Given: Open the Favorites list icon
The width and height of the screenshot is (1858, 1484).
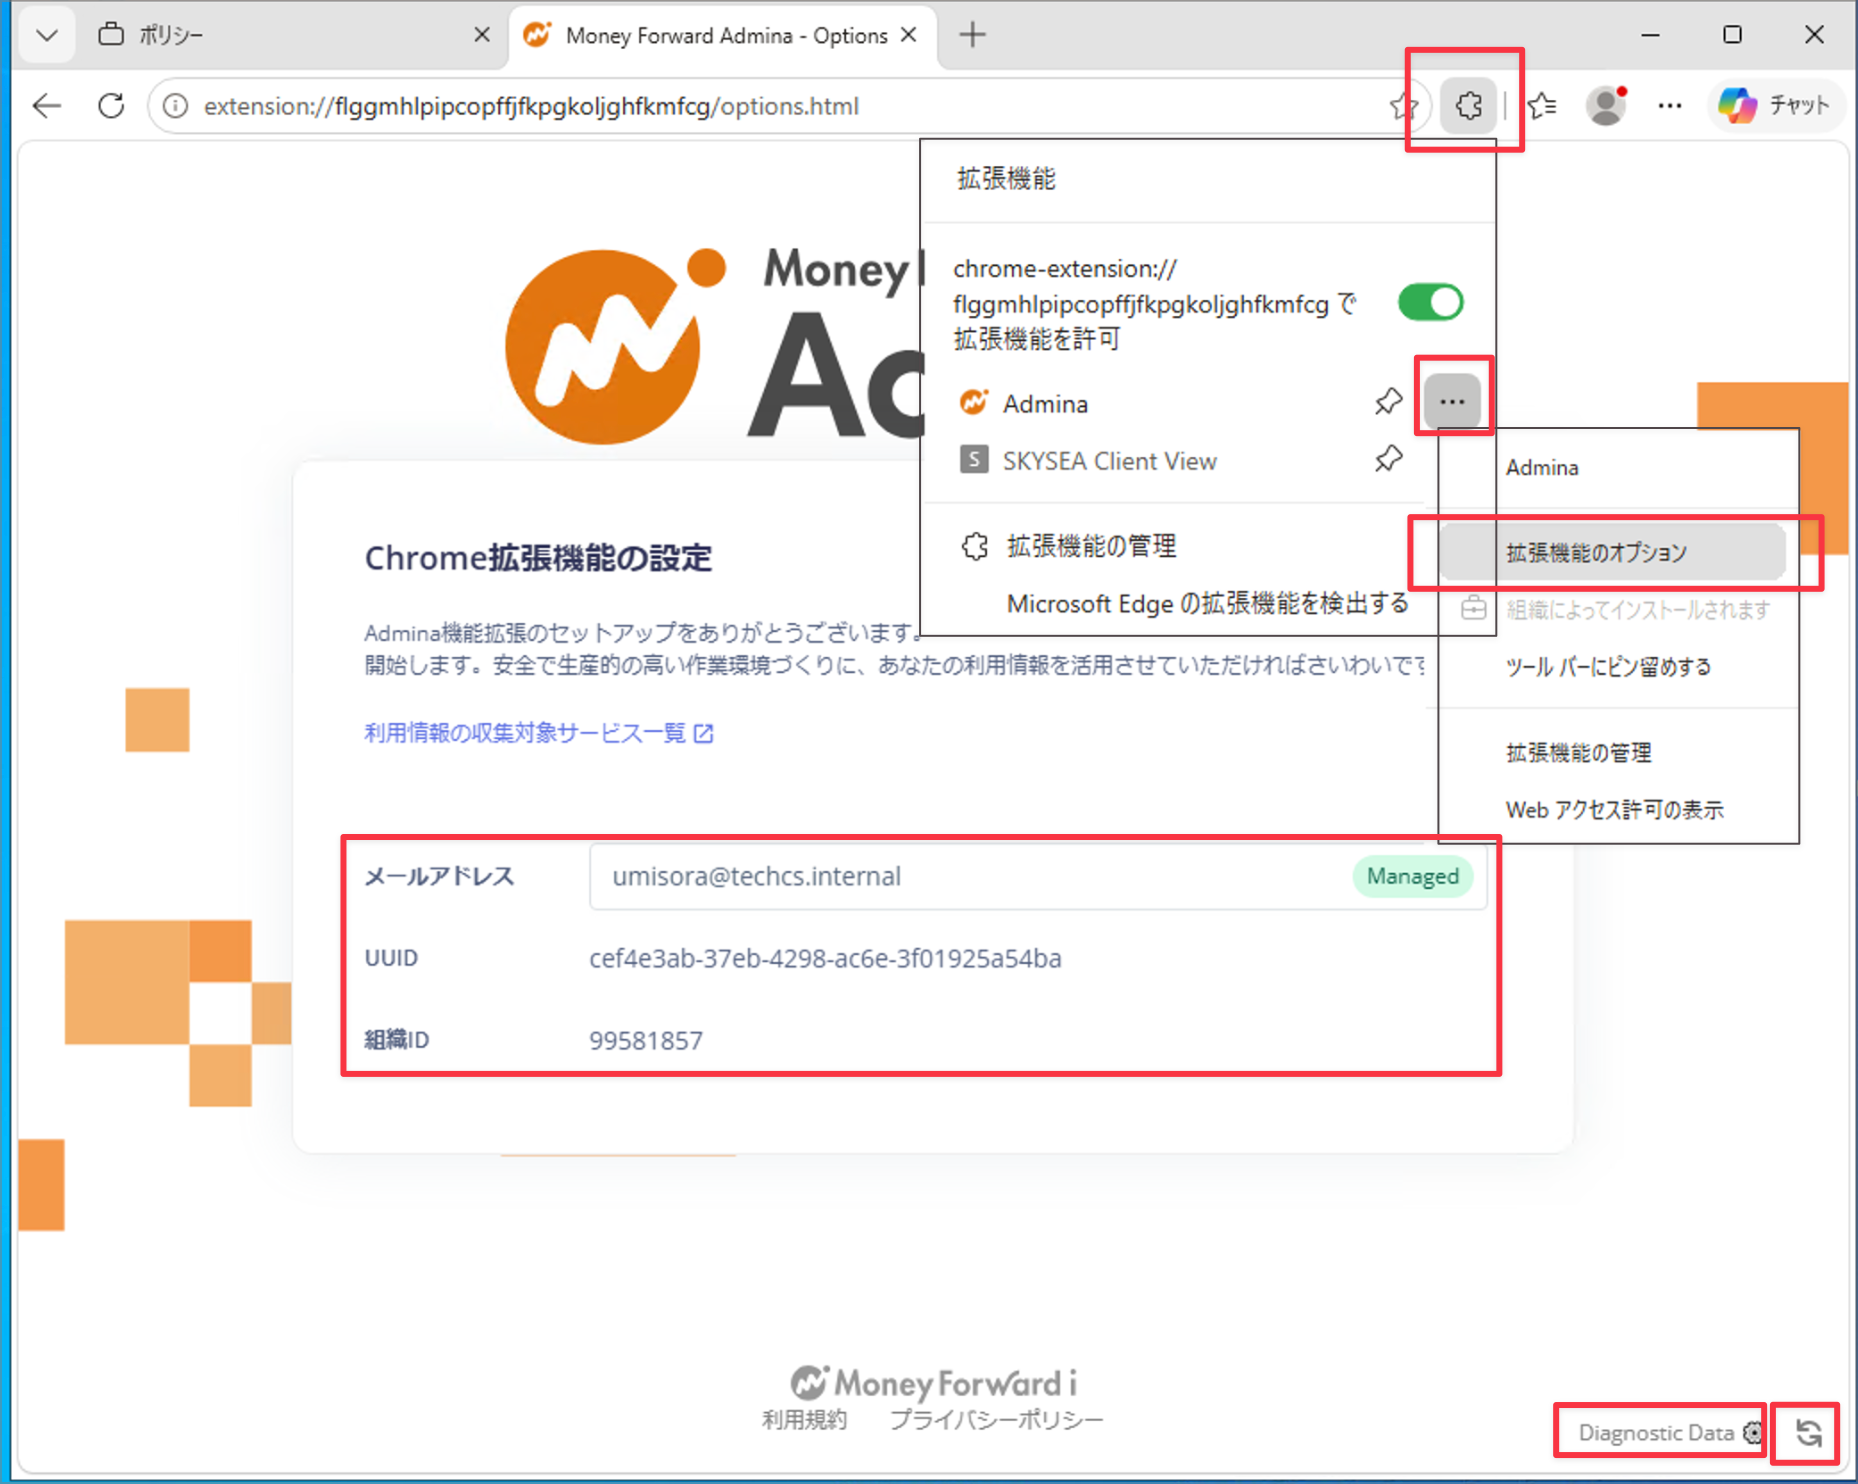Looking at the screenshot, I should [x=1542, y=105].
